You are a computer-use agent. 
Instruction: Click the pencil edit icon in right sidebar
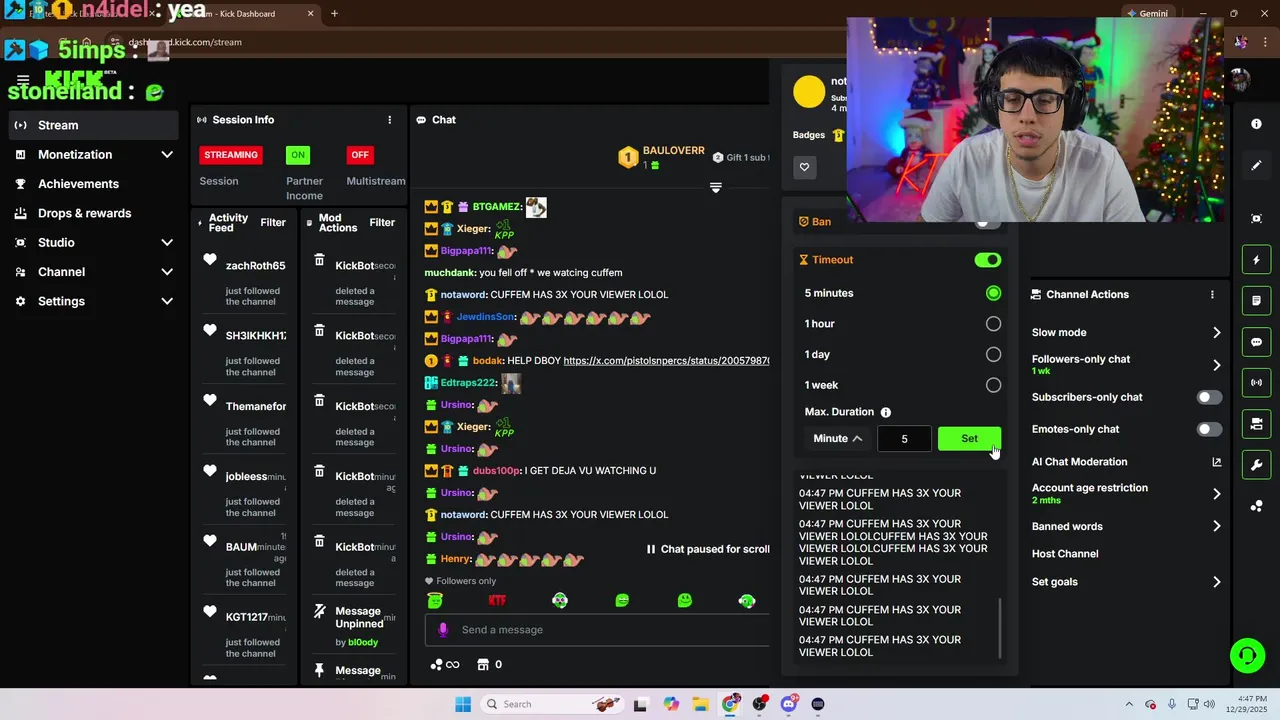point(1256,166)
